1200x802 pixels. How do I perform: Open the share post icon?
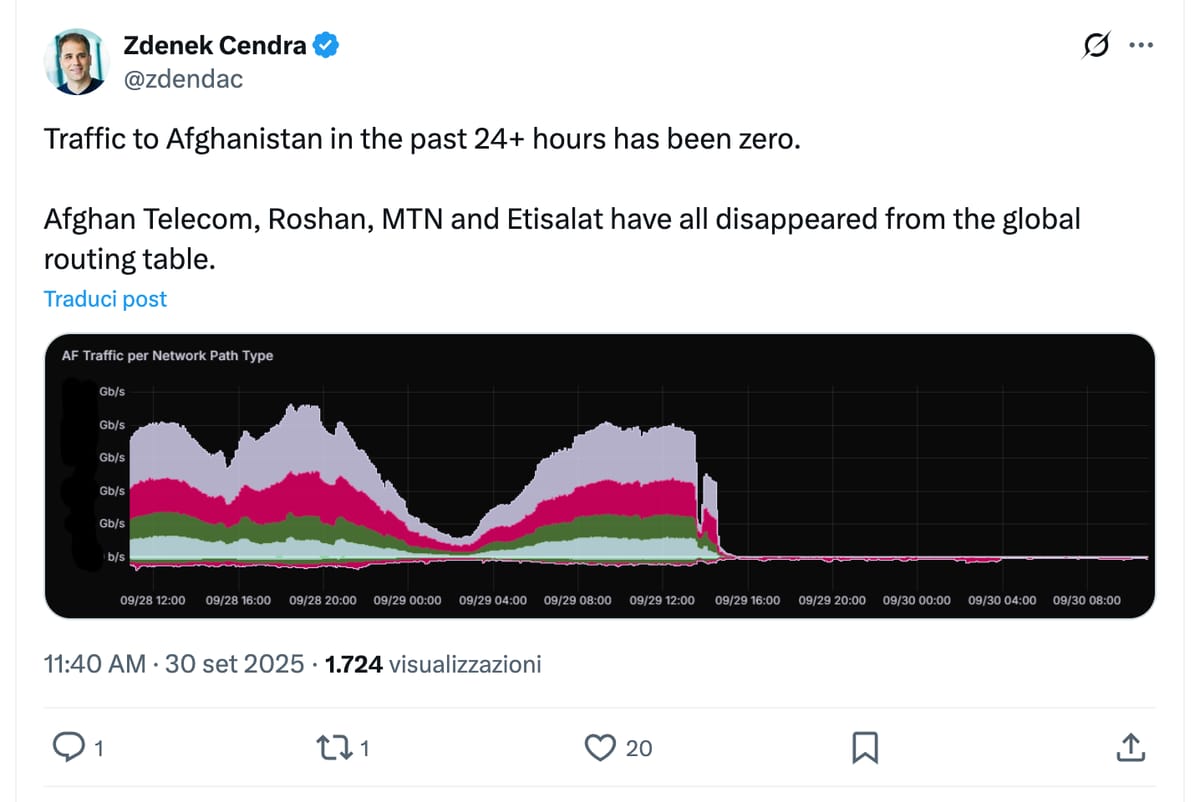[1129, 746]
